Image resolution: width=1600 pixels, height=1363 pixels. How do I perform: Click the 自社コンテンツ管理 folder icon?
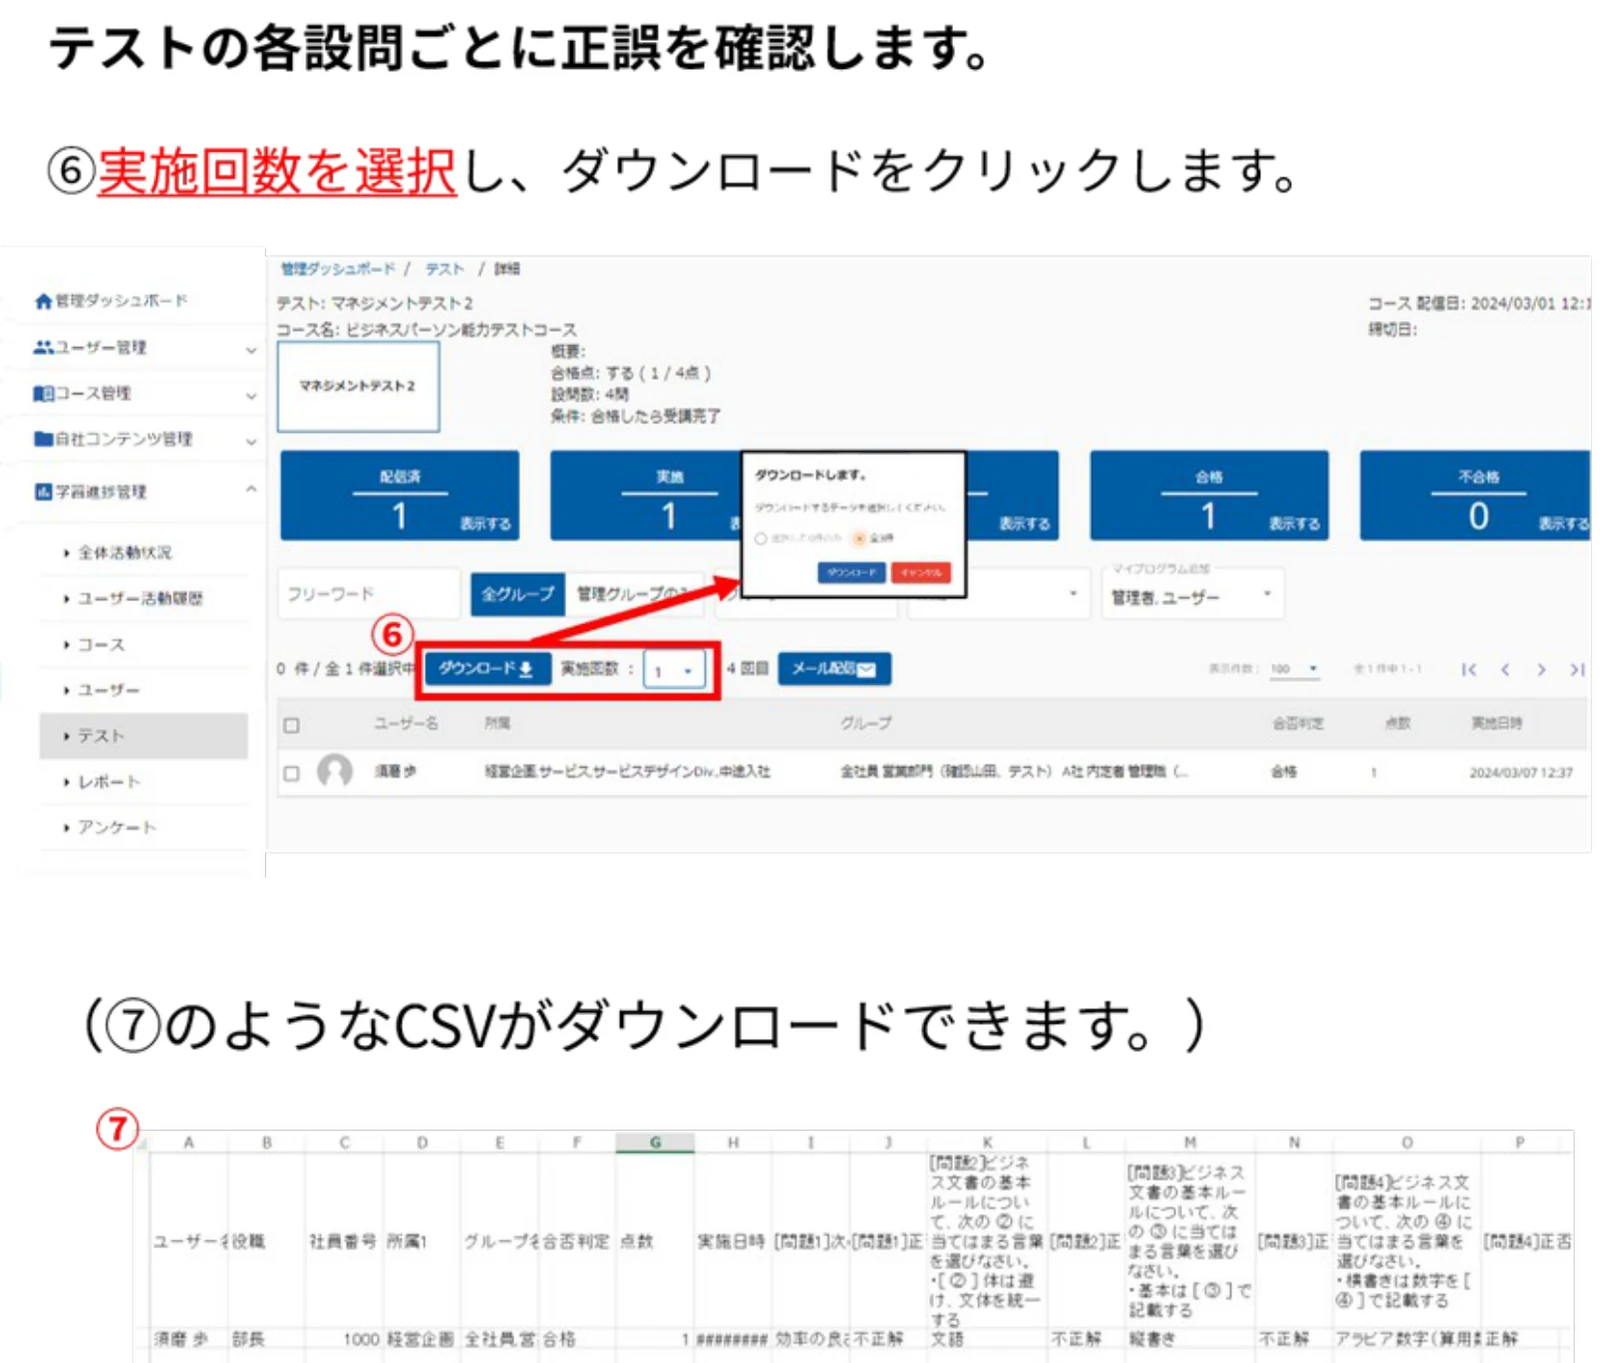43,438
